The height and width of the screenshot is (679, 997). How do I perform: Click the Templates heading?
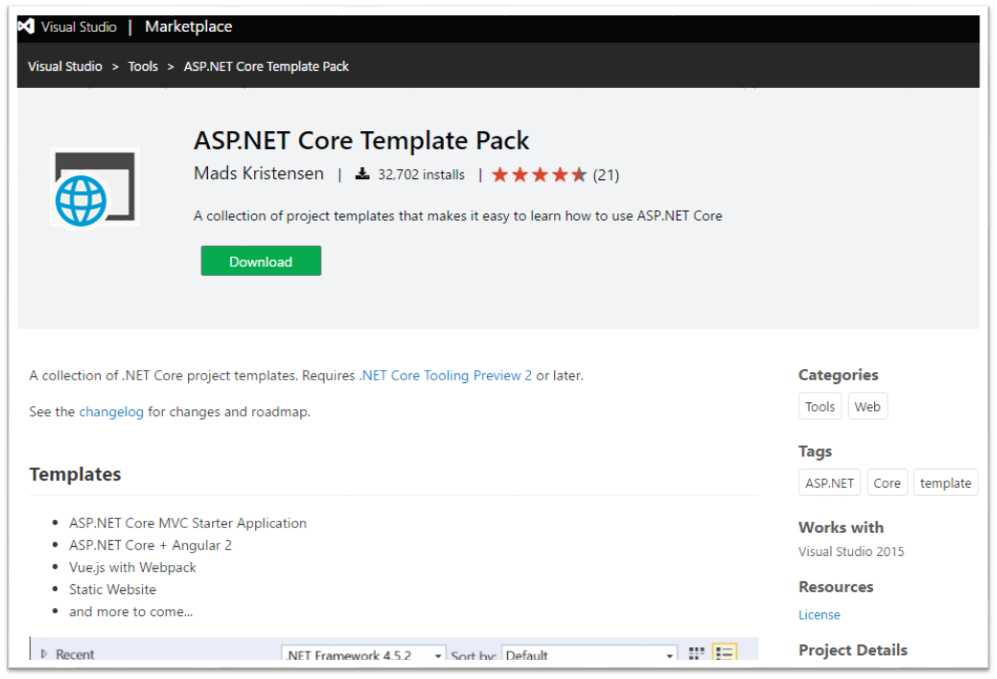[x=75, y=474]
